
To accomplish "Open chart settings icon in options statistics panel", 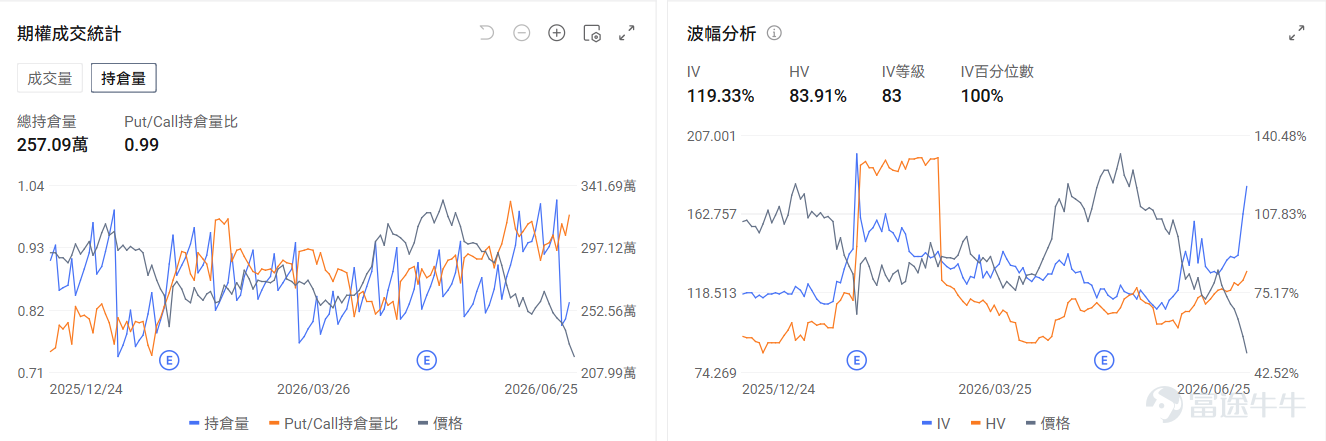I will [x=592, y=33].
